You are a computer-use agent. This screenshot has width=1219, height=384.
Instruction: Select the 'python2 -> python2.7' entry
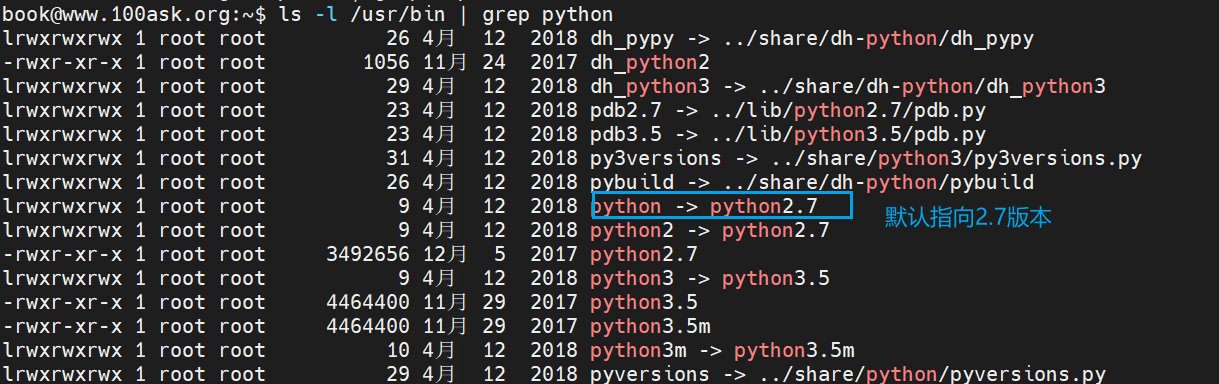point(710,231)
